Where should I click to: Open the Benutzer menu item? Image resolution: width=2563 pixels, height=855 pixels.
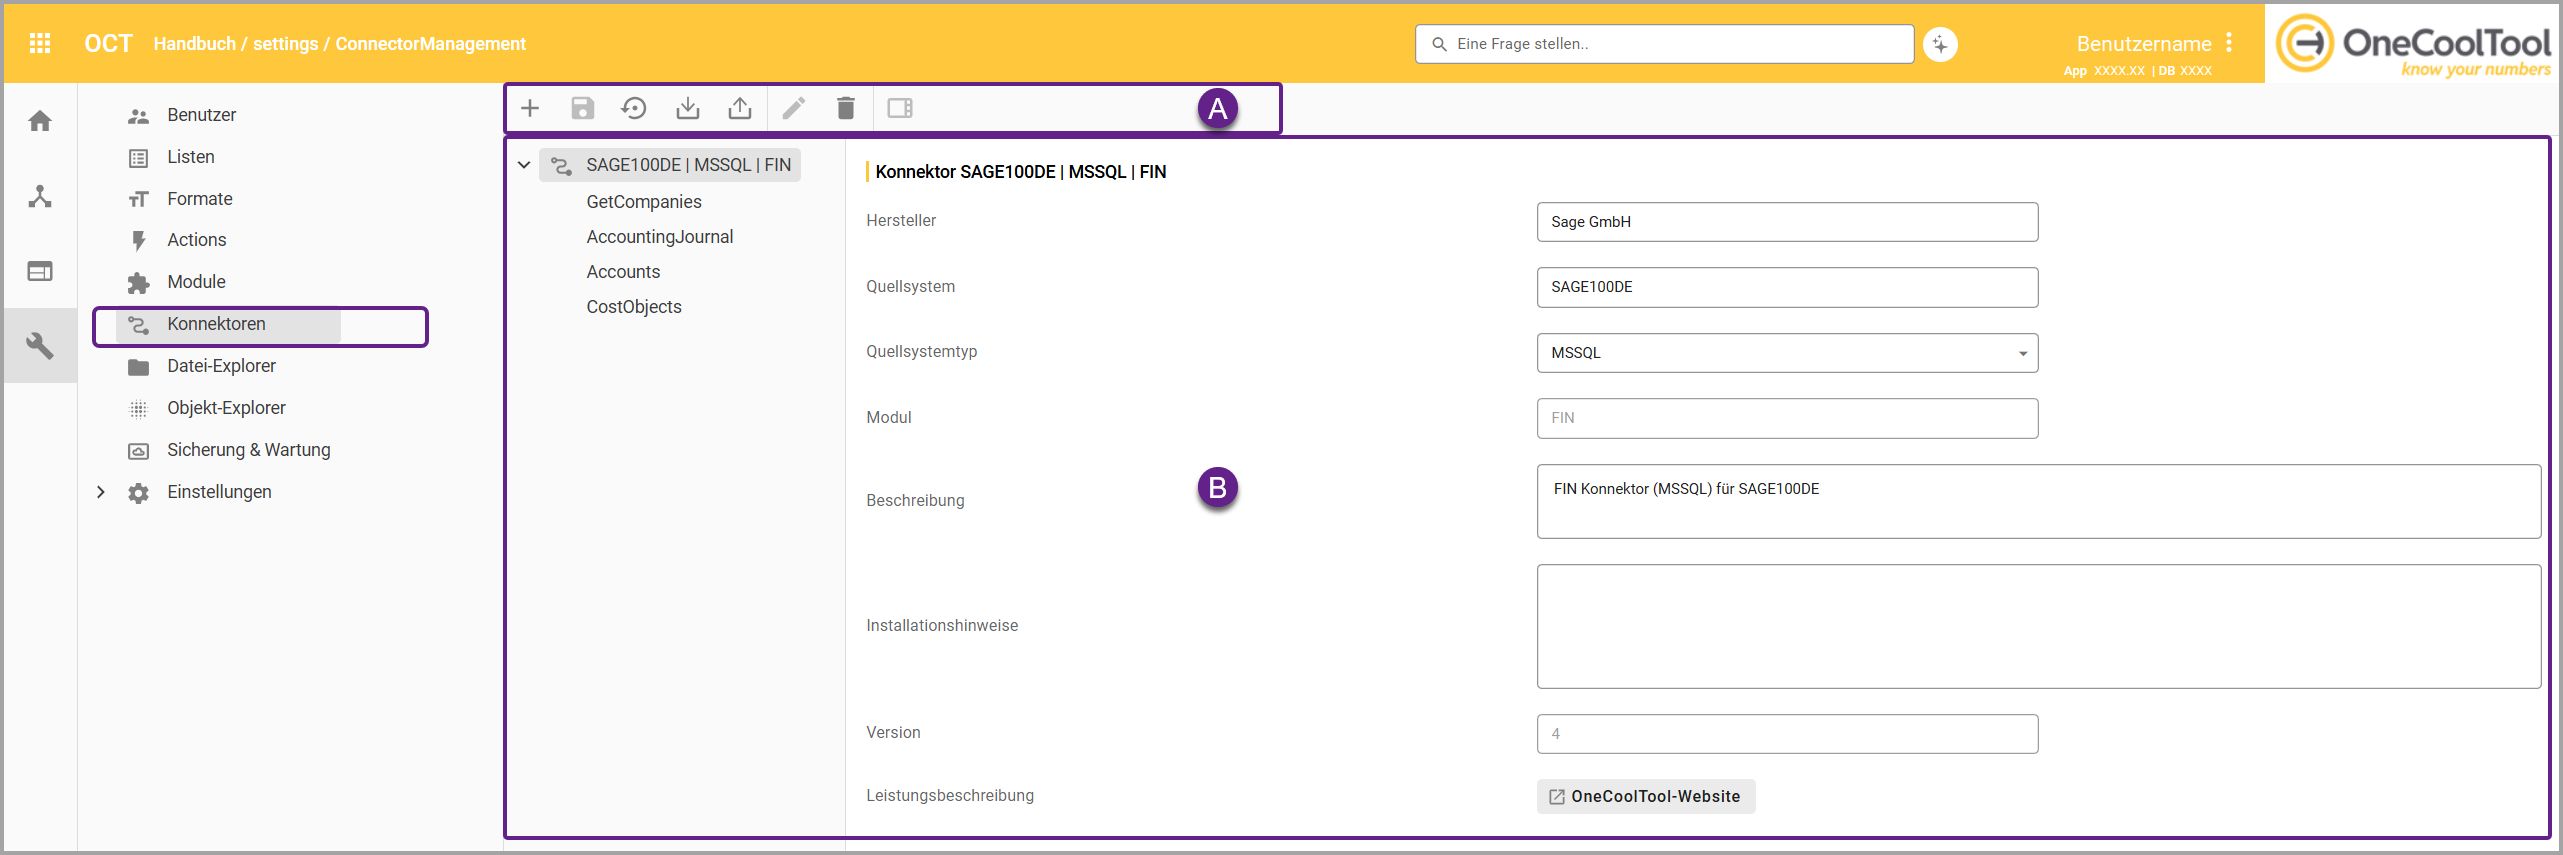coord(202,115)
